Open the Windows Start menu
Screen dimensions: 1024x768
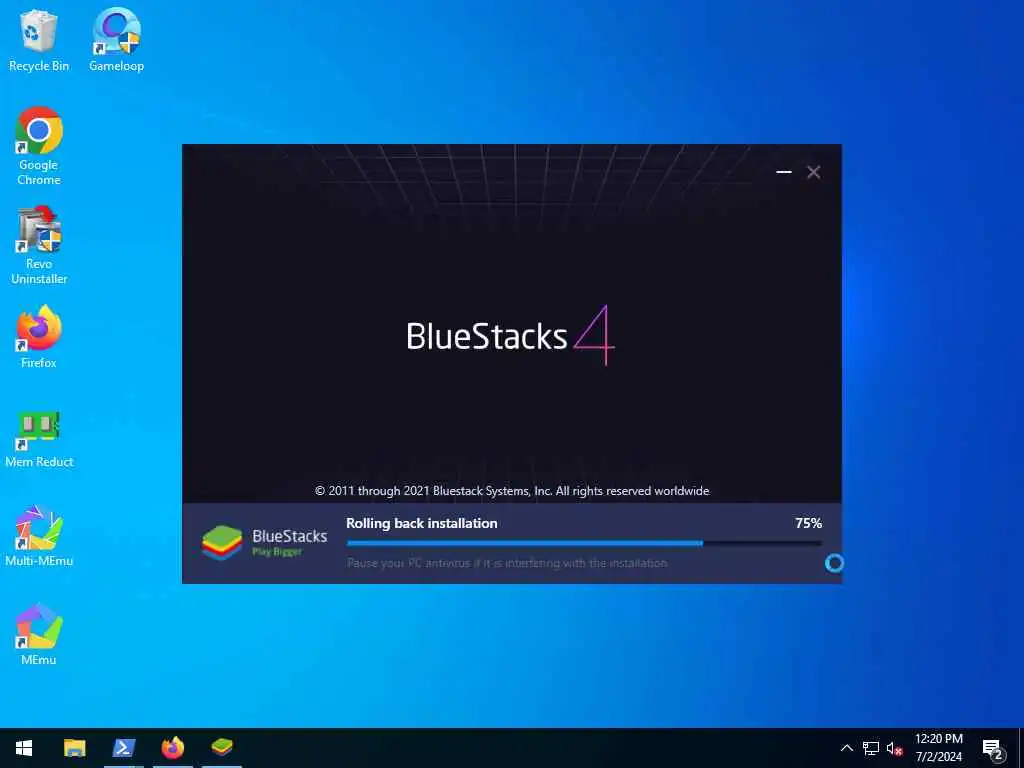(x=24, y=748)
